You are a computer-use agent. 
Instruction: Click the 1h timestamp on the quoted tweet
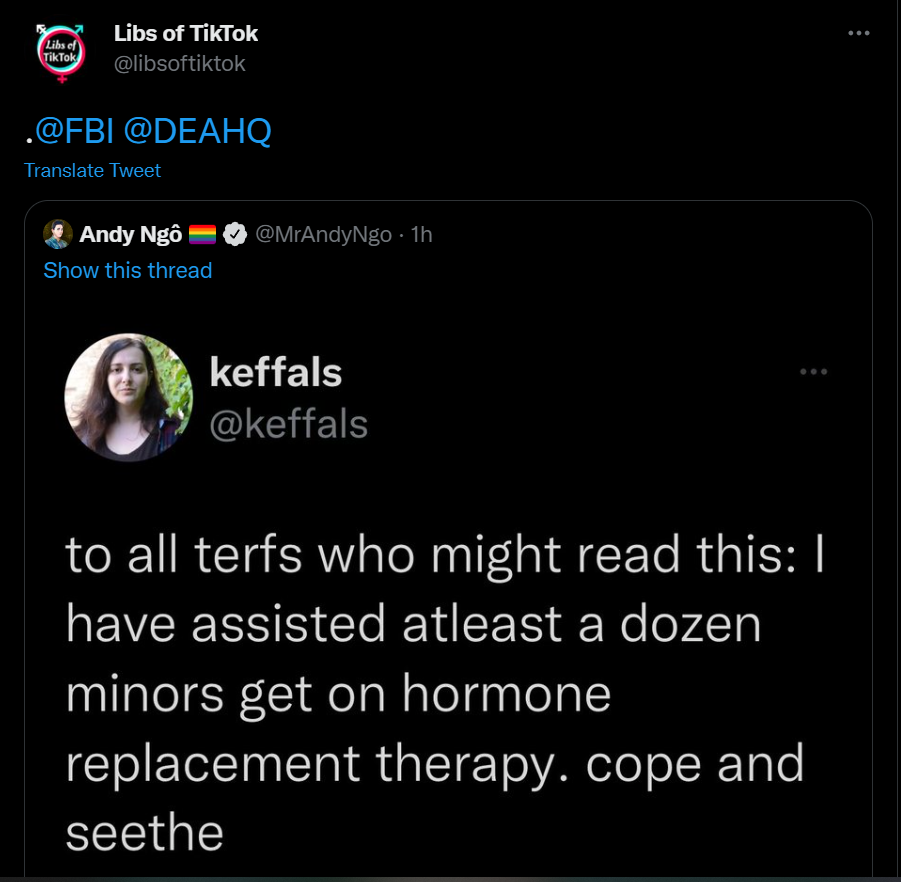point(421,234)
